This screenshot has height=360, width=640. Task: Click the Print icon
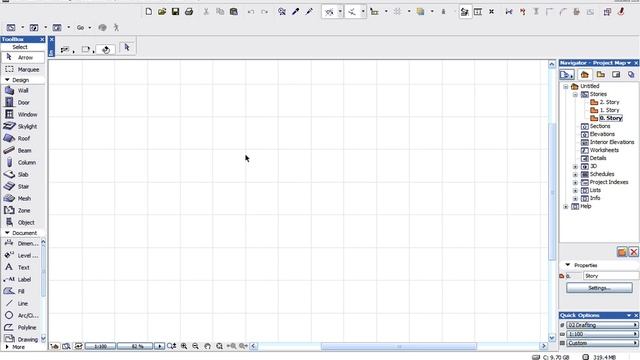[x=189, y=11]
